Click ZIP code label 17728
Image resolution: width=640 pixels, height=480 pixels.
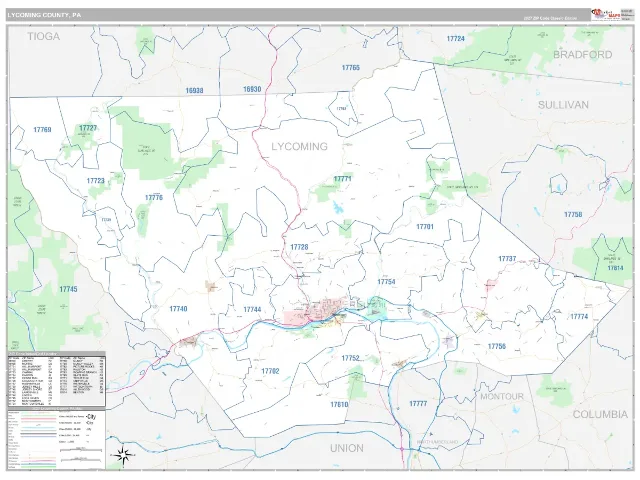[299, 247]
